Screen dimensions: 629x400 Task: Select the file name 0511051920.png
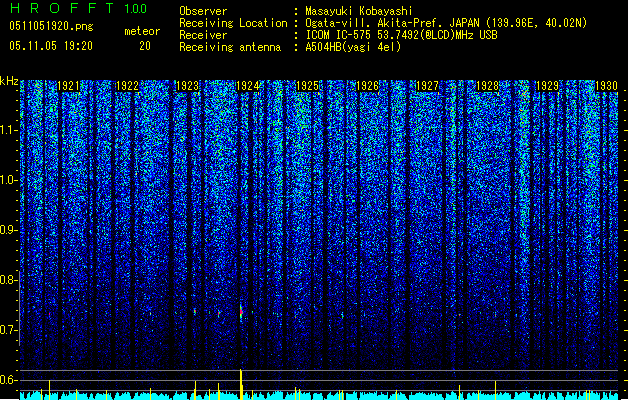point(51,26)
